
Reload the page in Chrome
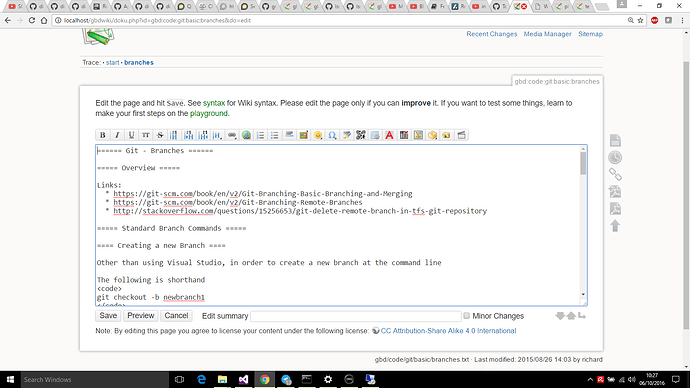[32, 20]
